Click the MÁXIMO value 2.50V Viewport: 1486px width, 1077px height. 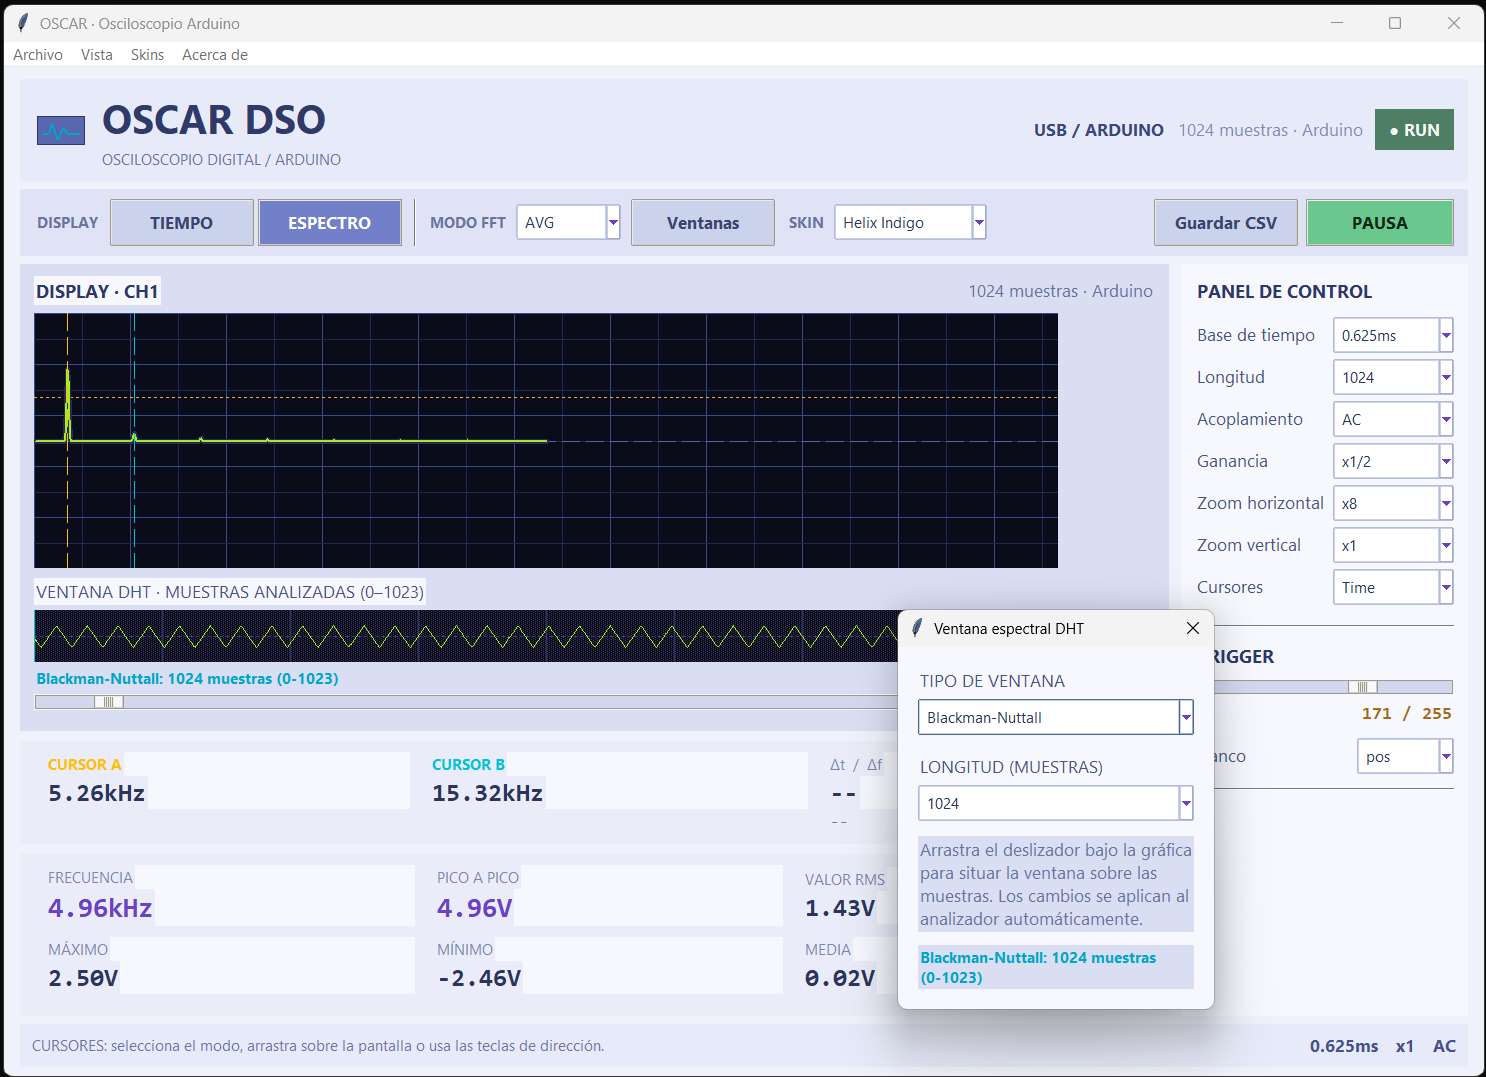pyautogui.click(x=83, y=978)
